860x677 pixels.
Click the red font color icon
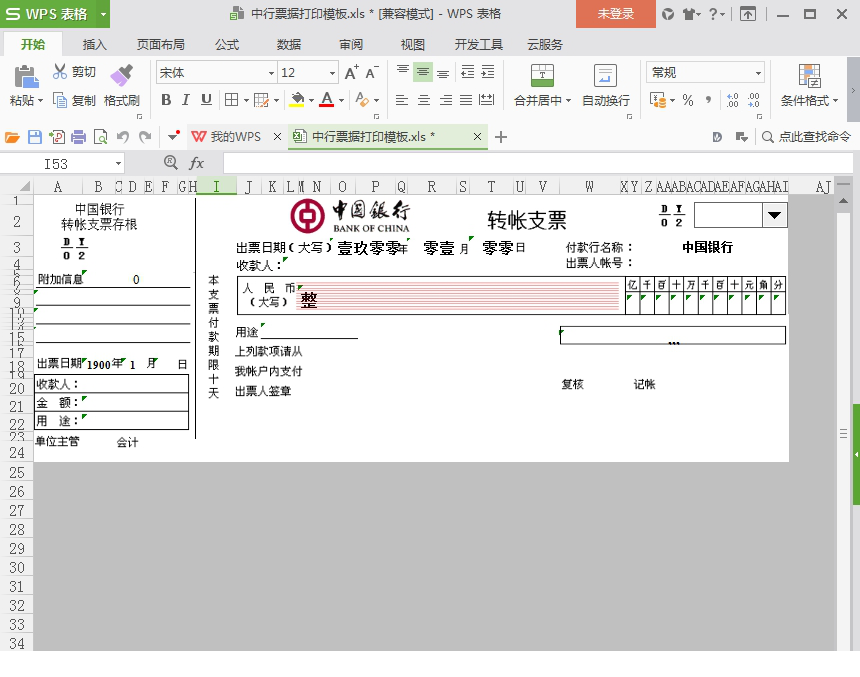coord(327,100)
